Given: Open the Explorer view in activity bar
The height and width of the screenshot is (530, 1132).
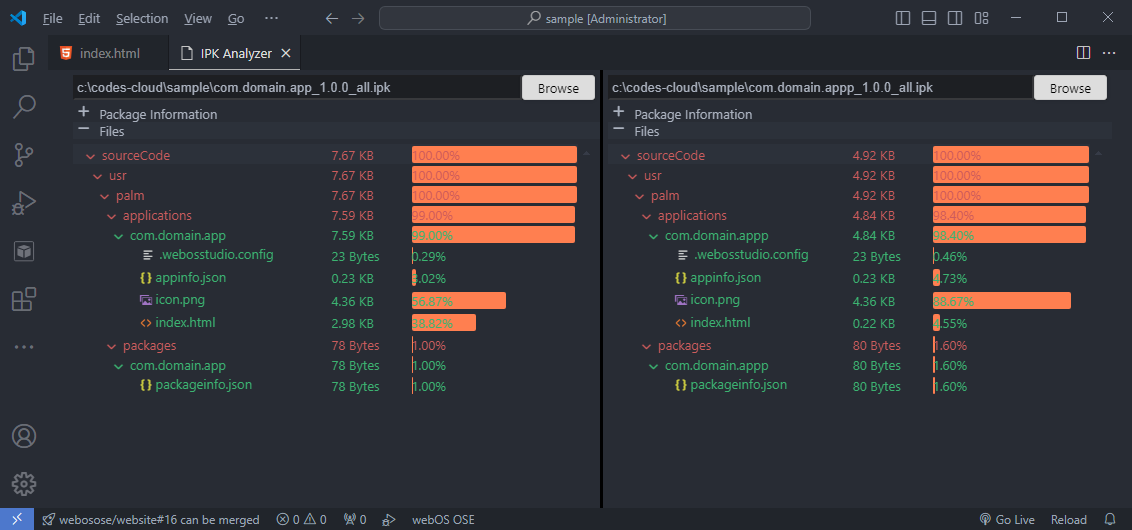Looking at the screenshot, I should [x=24, y=59].
